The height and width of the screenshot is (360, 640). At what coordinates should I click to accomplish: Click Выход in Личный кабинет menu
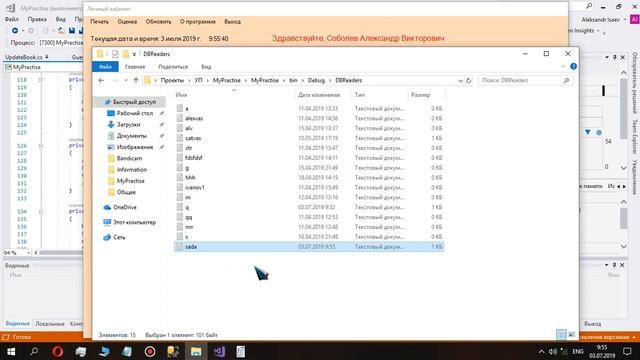coord(232,22)
